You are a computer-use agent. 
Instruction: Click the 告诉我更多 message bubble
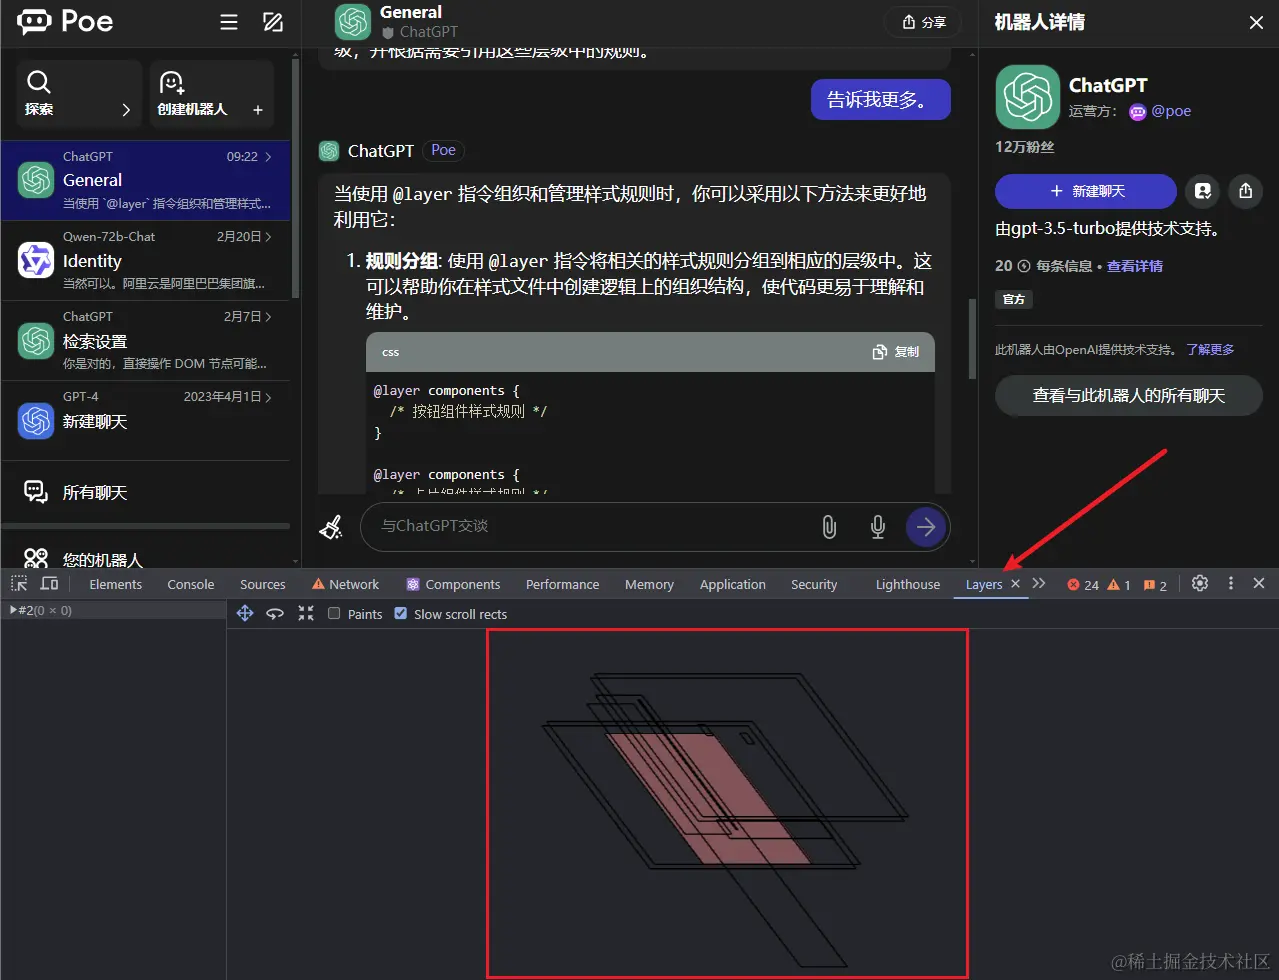point(880,99)
